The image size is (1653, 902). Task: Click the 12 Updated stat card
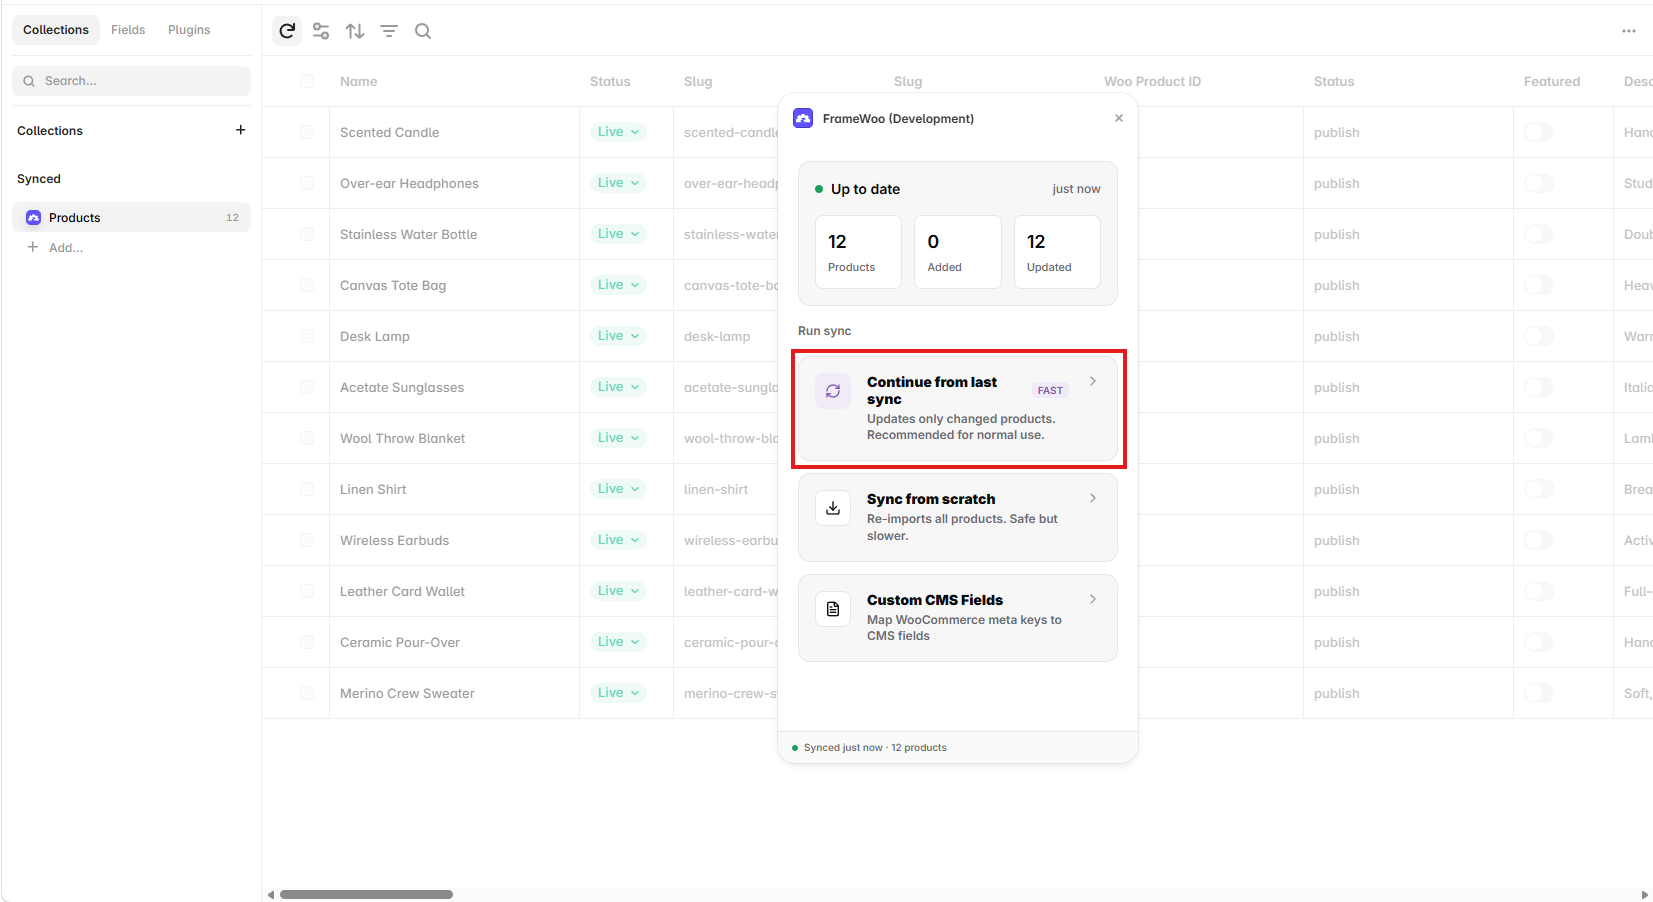[1057, 252]
